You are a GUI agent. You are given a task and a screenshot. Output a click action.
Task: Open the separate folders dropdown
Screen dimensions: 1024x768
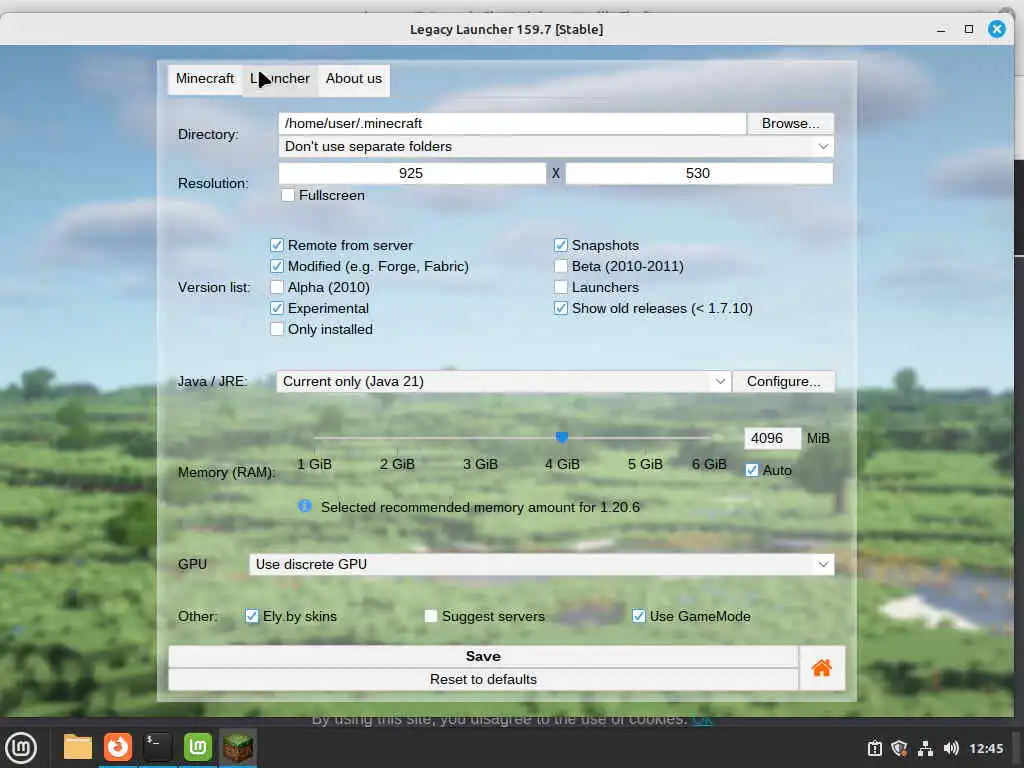point(556,146)
